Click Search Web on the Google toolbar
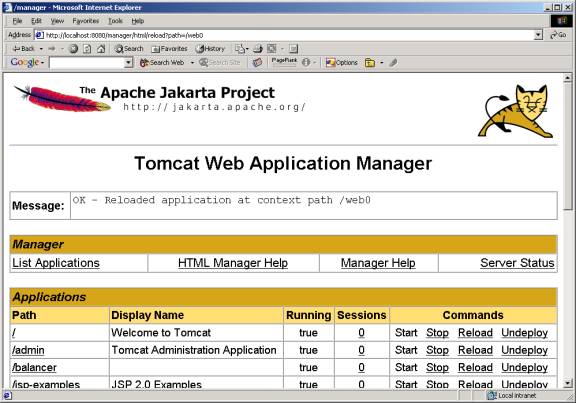Viewport: 576px width, 403px height. pos(162,62)
